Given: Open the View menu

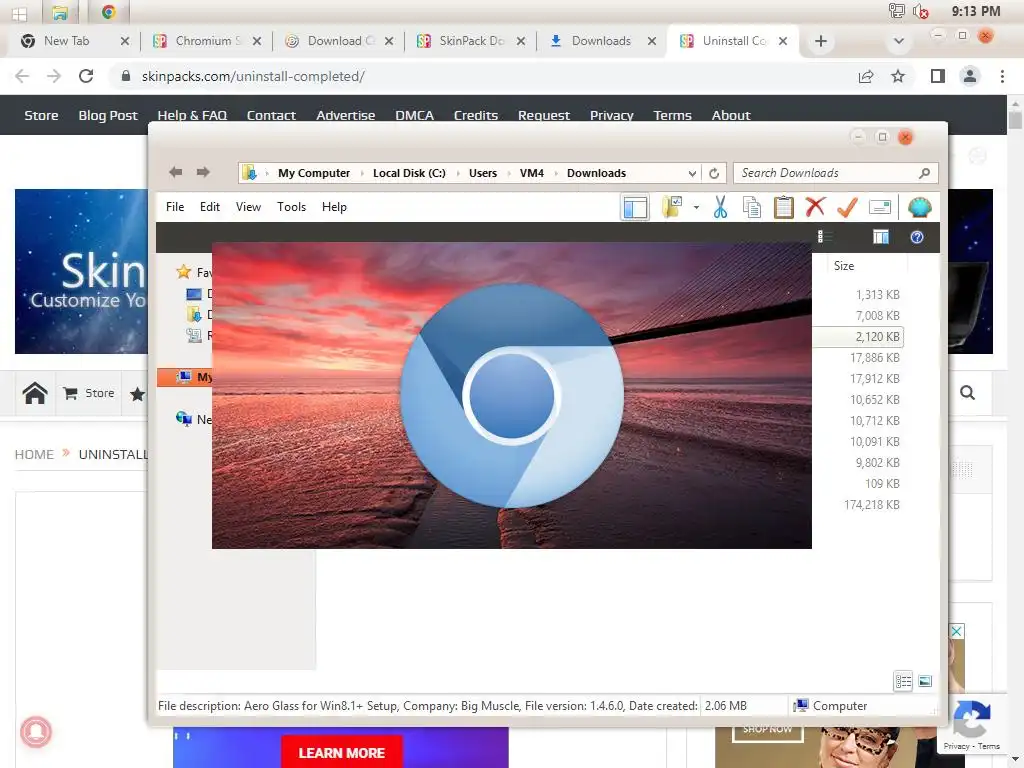Looking at the screenshot, I should tap(248, 207).
